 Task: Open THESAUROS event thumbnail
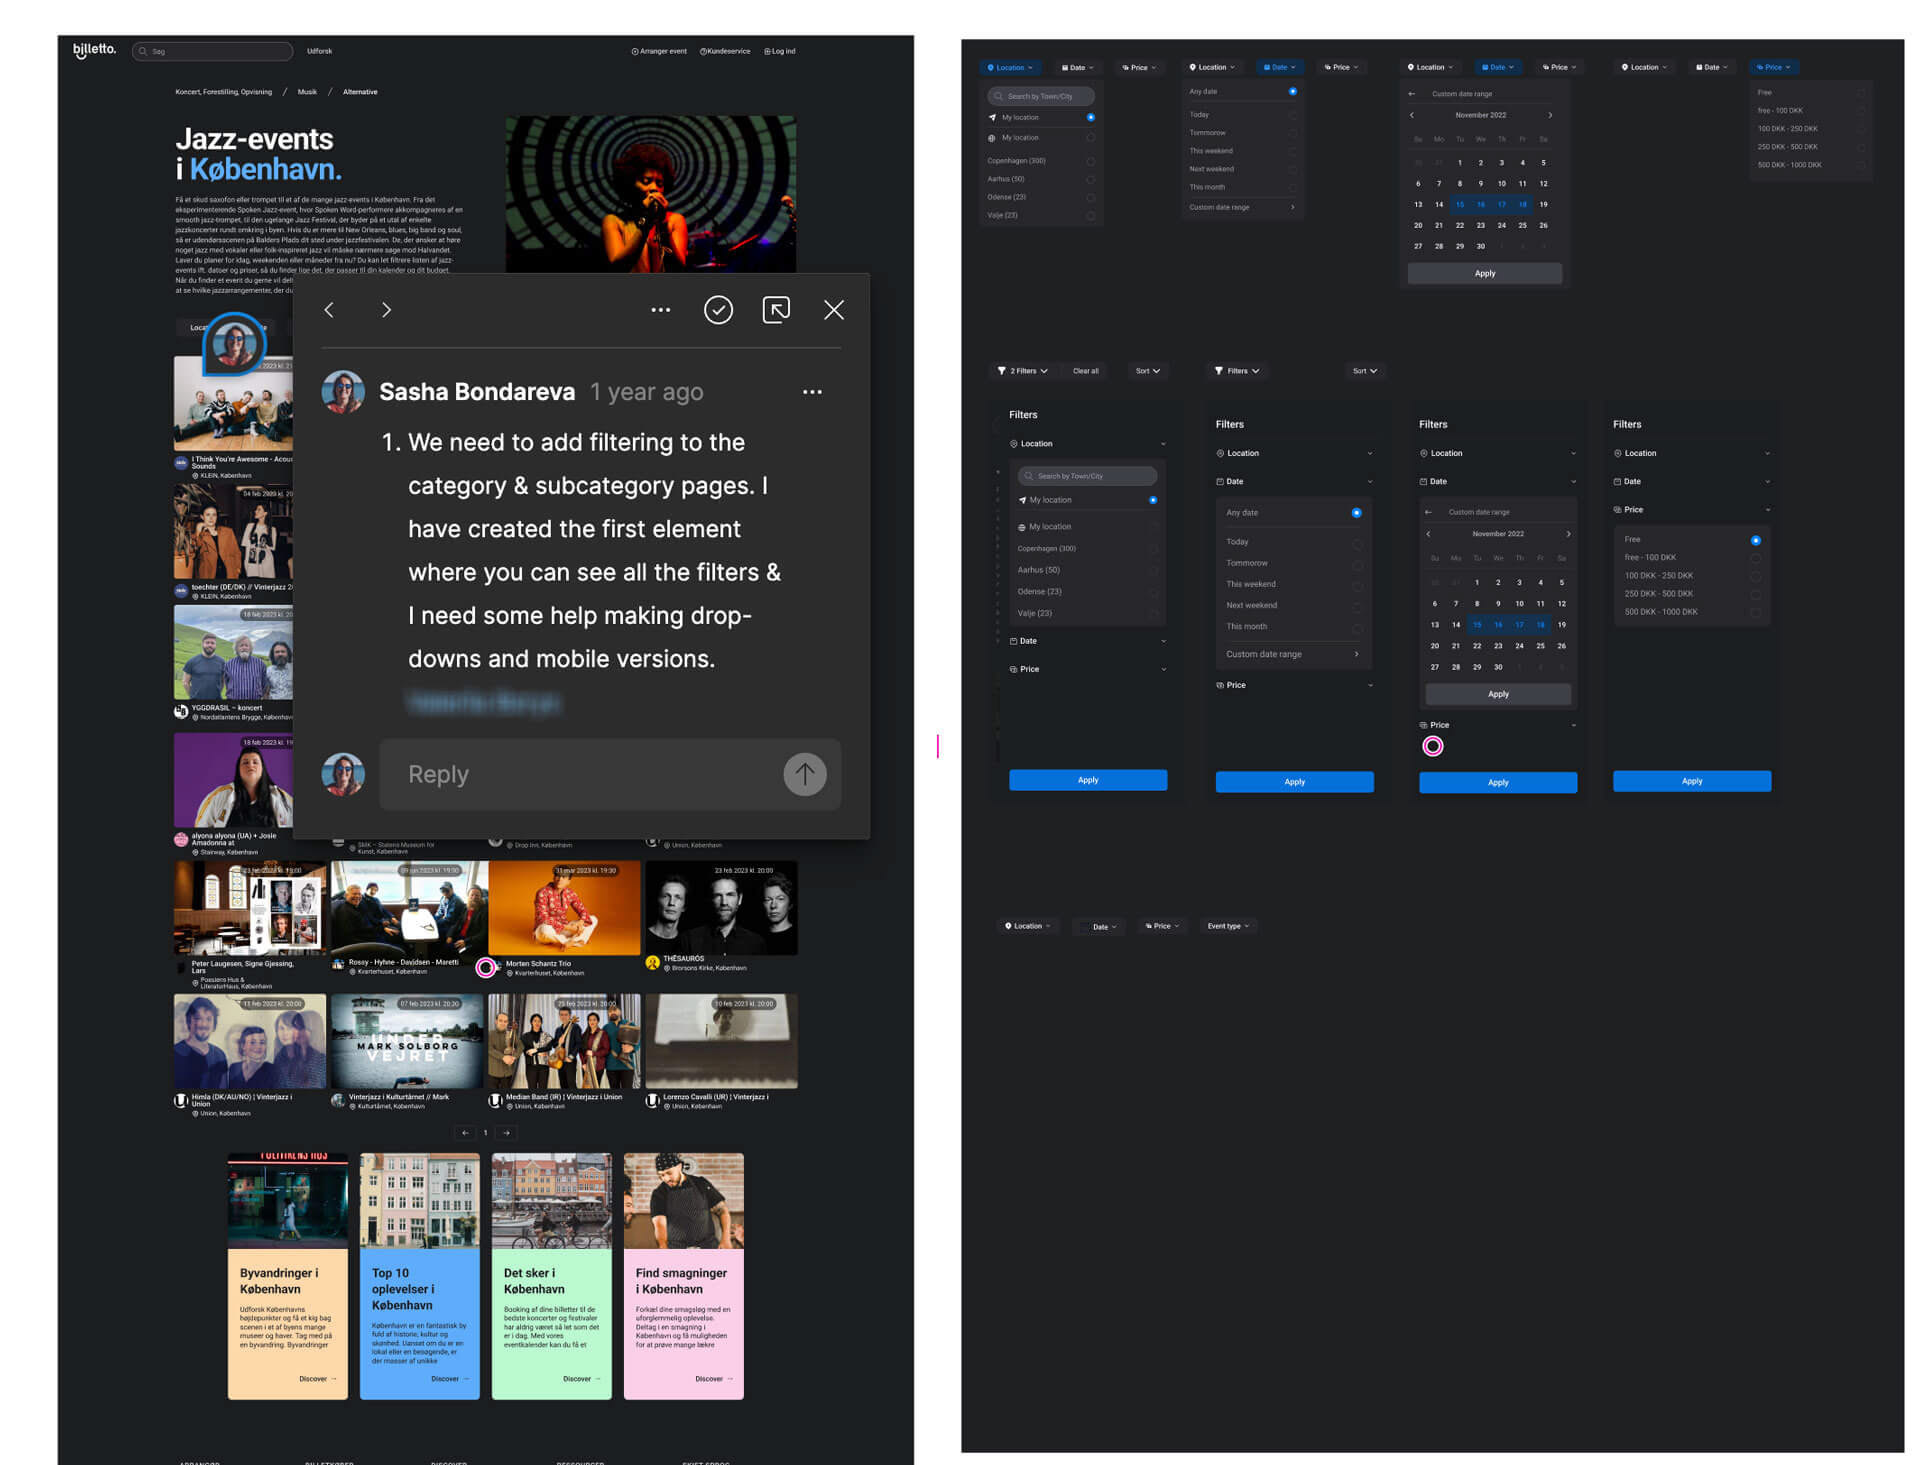coord(721,908)
